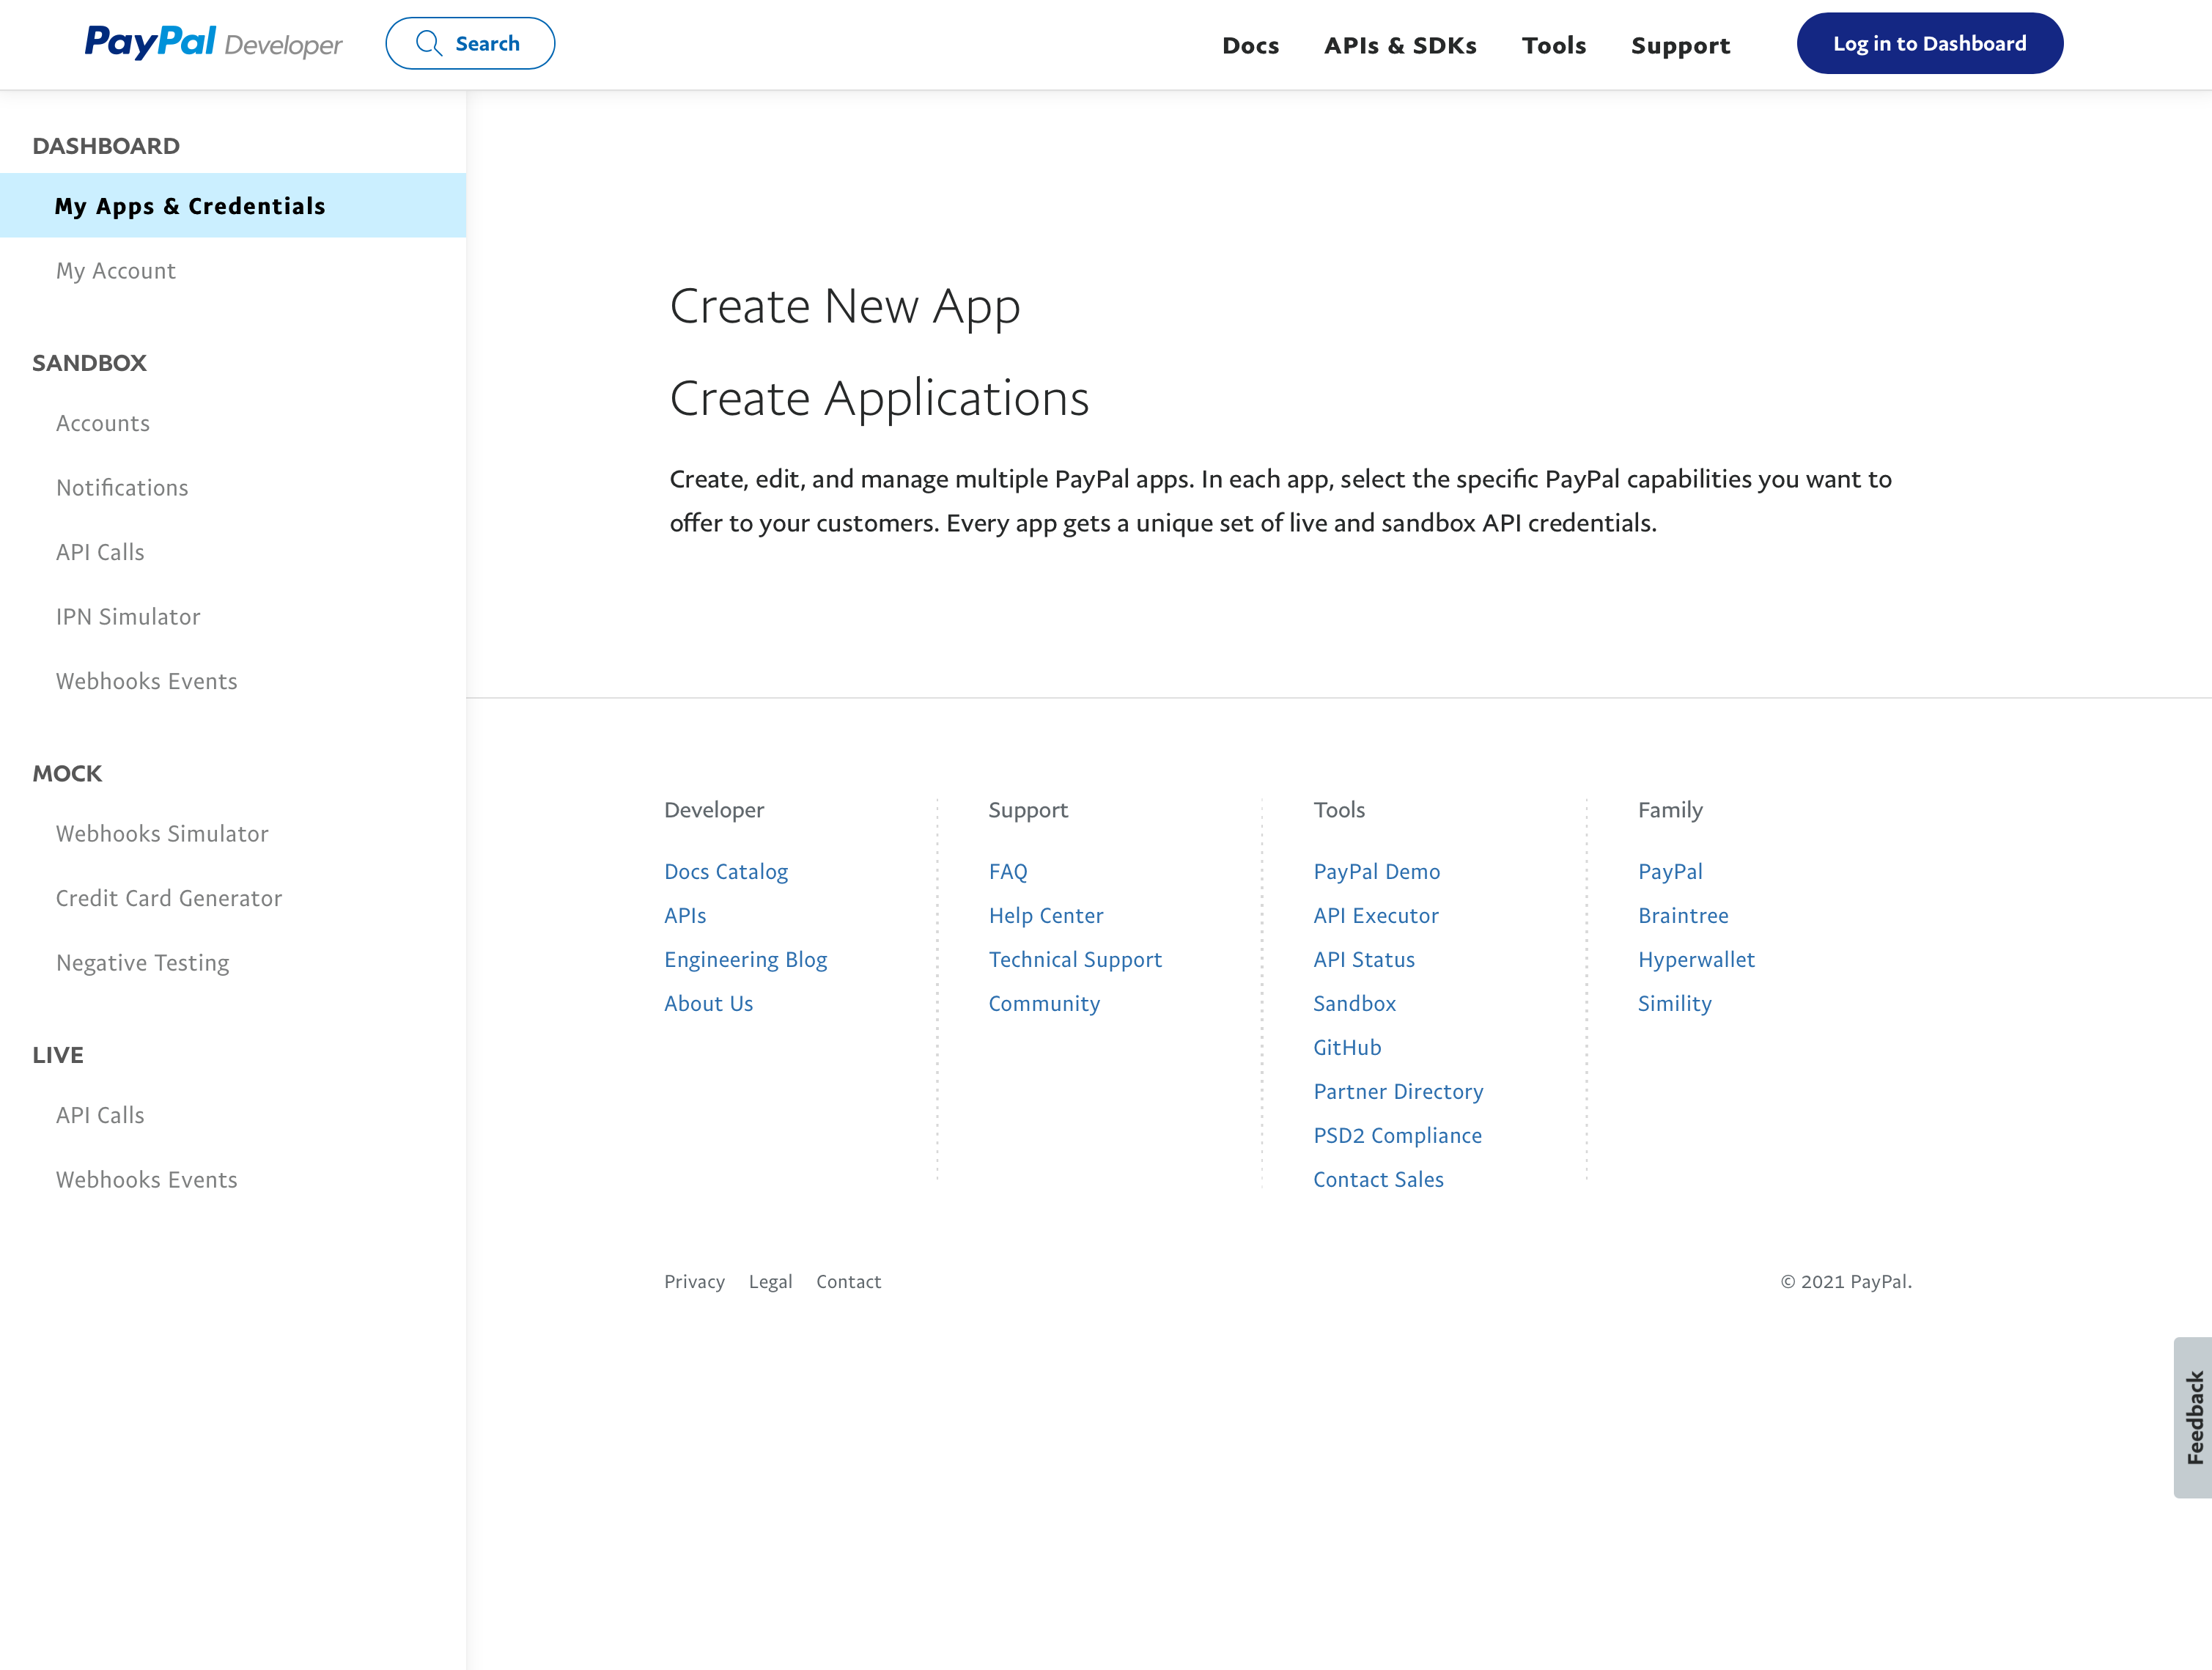Open Partner Directory link

pyautogui.click(x=1398, y=1092)
